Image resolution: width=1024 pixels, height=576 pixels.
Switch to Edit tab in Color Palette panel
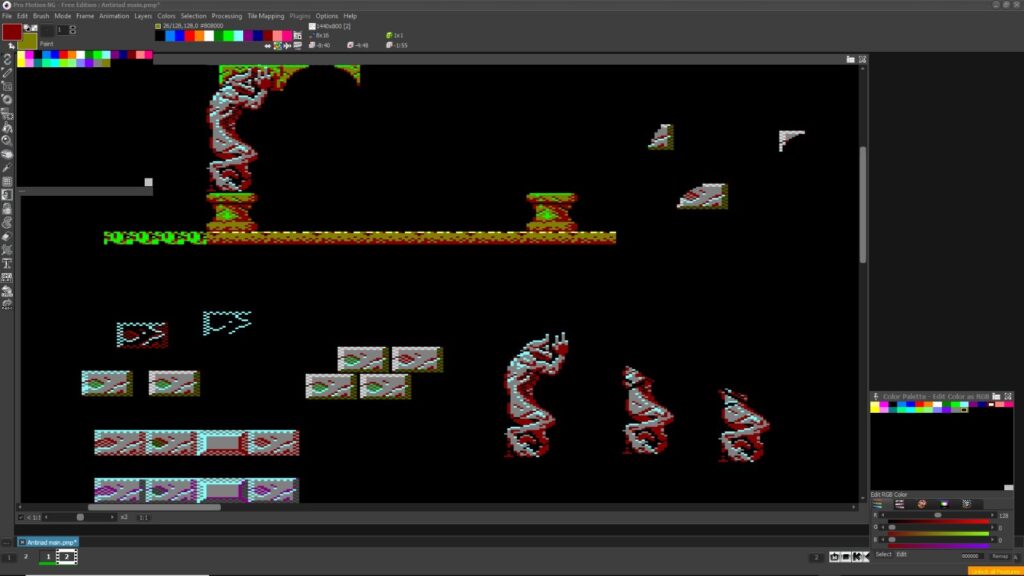tap(901, 554)
